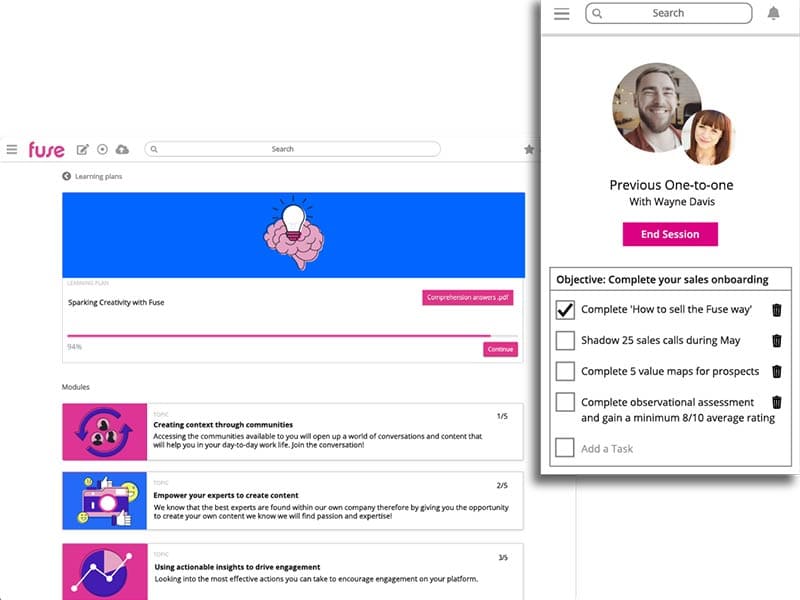
Task: Open notifications bell icon
Action: (x=773, y=13)
